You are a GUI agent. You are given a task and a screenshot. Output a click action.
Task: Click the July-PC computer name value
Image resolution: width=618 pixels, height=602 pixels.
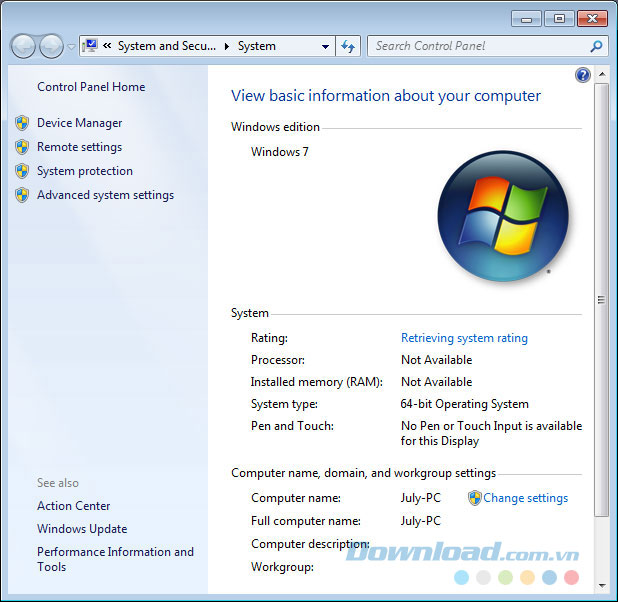421,498
